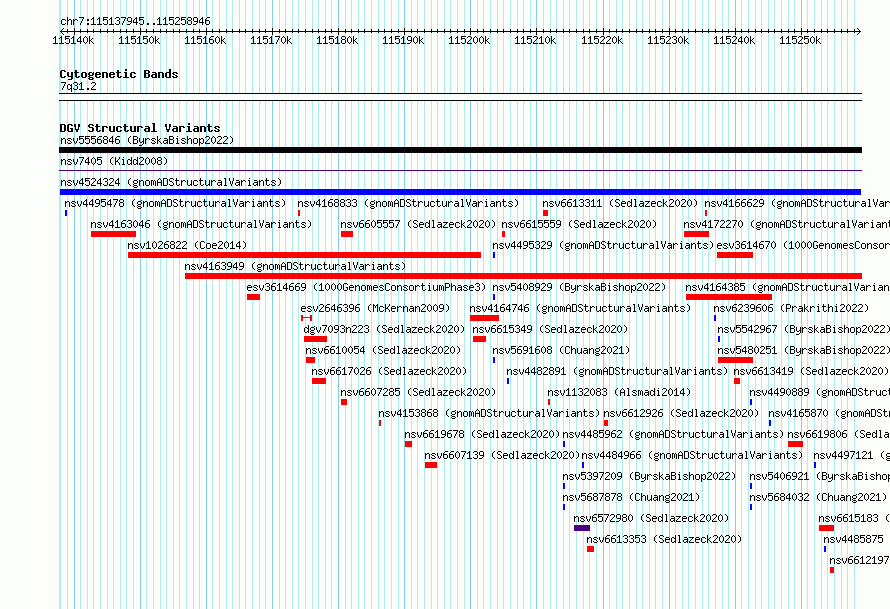Click the chr7:115137945..115258946 coordinates text
The image size is (890, 609).
[135, 22]
